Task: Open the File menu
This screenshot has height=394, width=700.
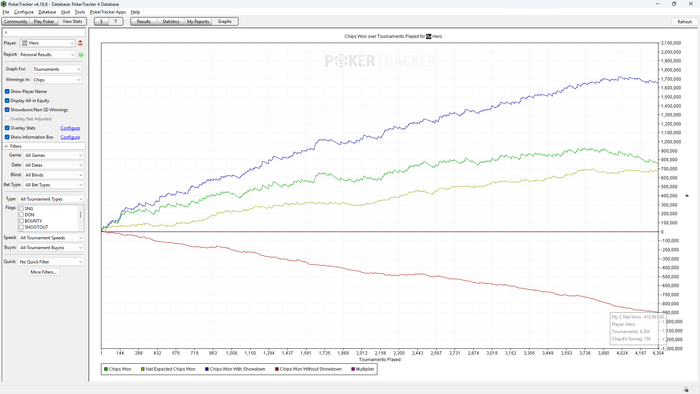Action: (6, 12)
